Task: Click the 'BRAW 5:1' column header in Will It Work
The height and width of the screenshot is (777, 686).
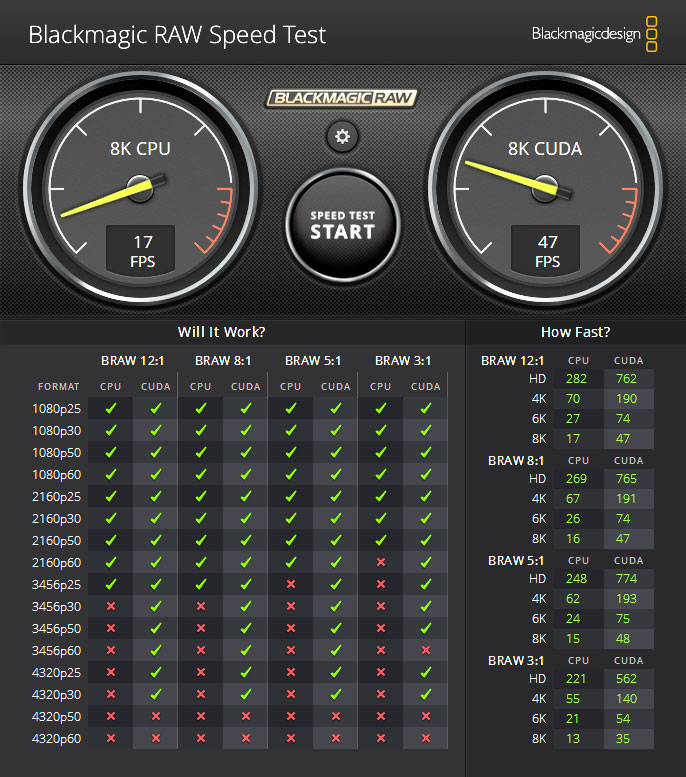Action: 313,361
